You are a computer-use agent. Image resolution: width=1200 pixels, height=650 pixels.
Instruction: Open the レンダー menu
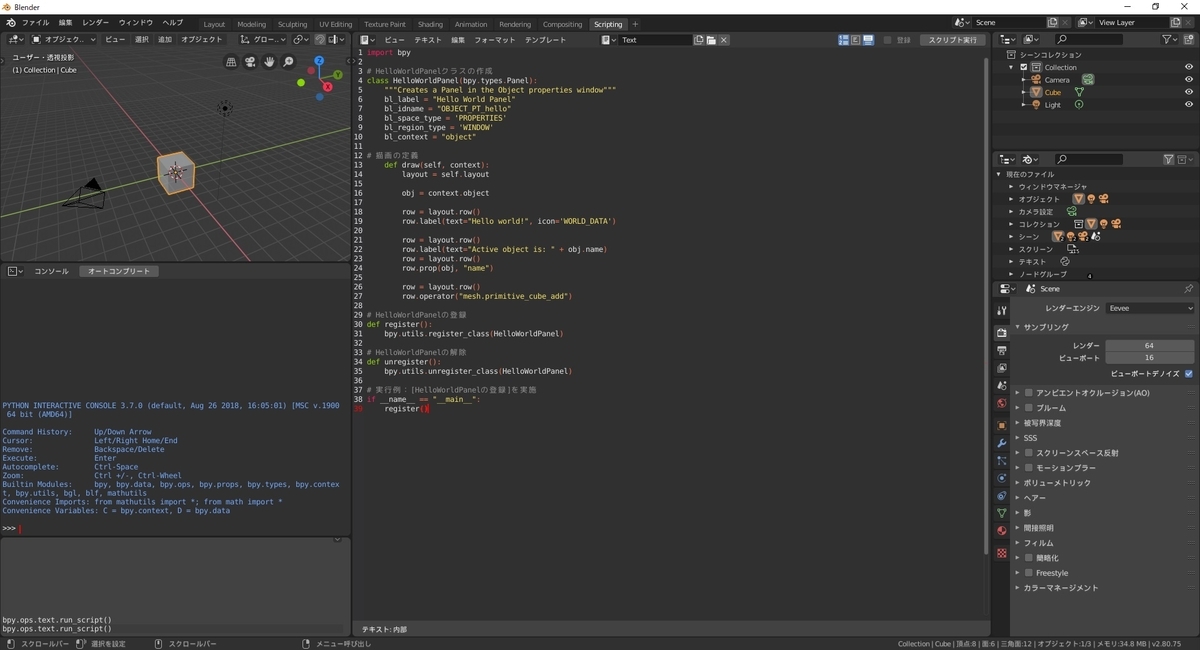coord(96,22)
